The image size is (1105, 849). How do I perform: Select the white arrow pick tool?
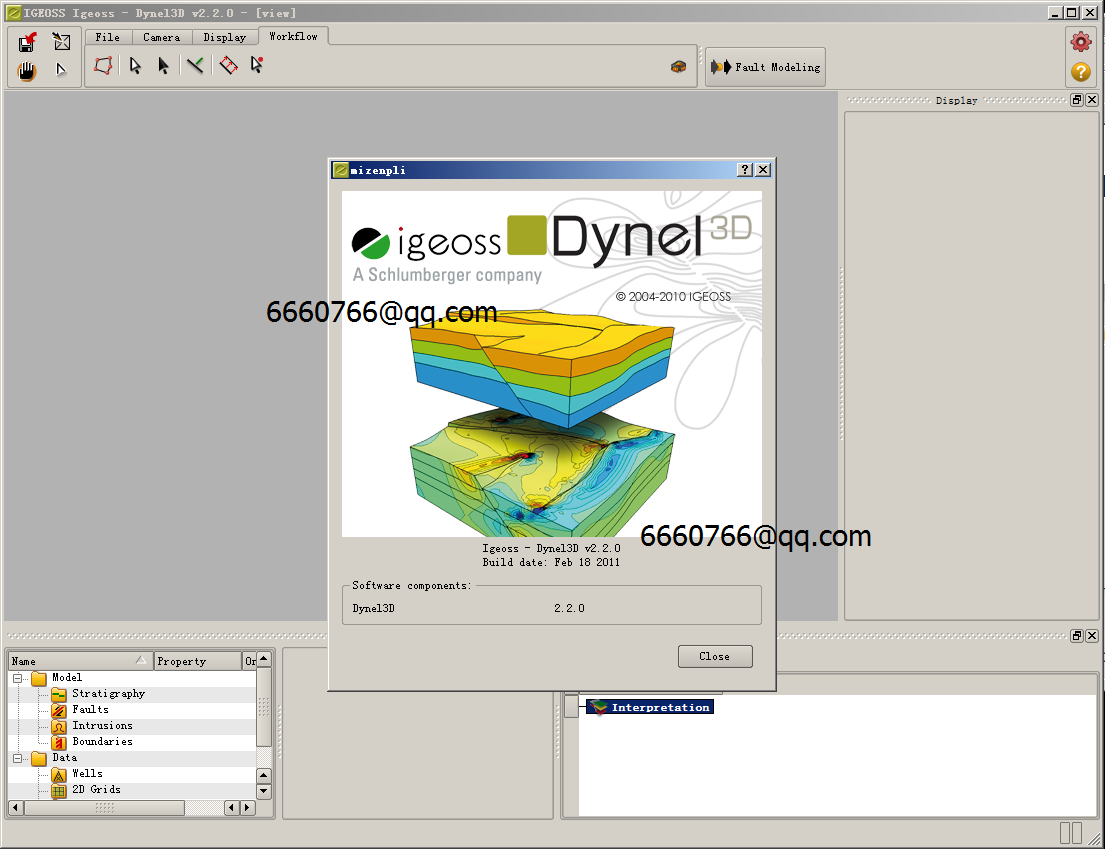coord(135,66)
